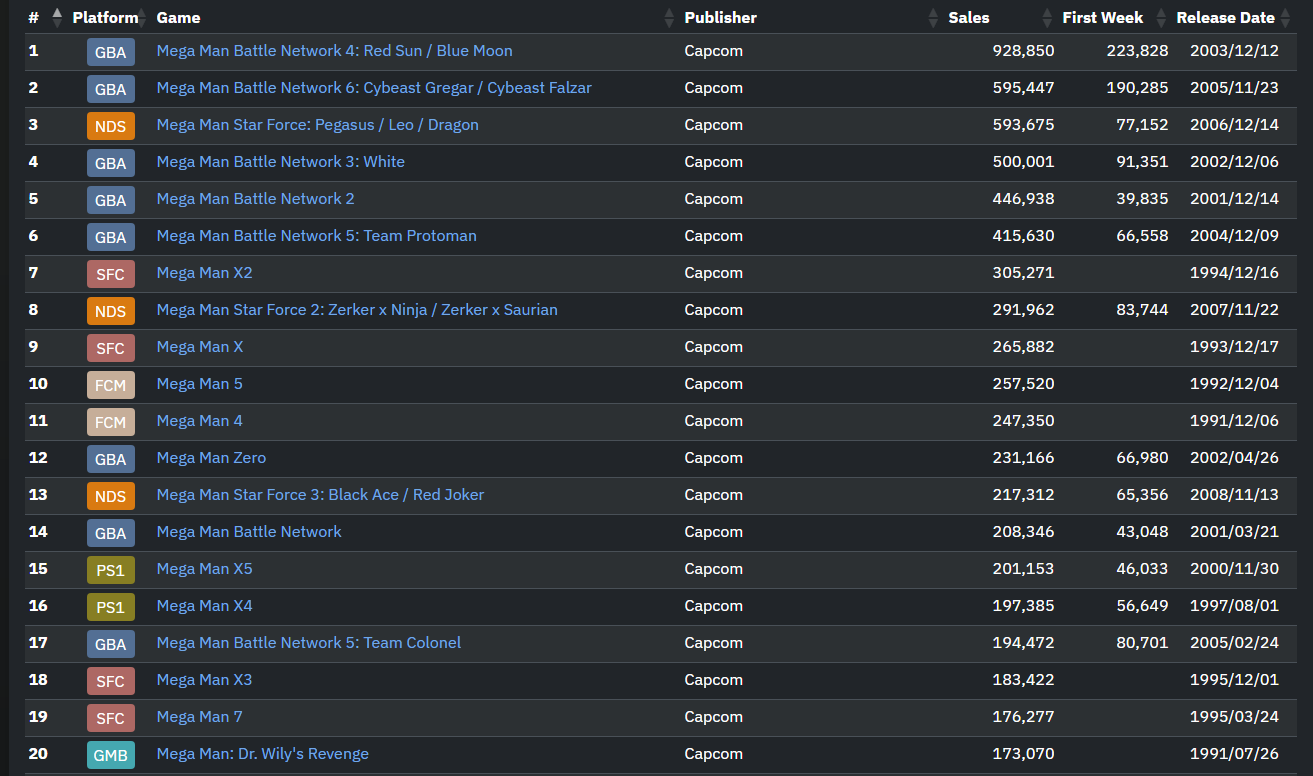Select the GMB badge for Dr. Wily's Revenge
Viewport: 1313px width, 776px height.
point(111,755)
